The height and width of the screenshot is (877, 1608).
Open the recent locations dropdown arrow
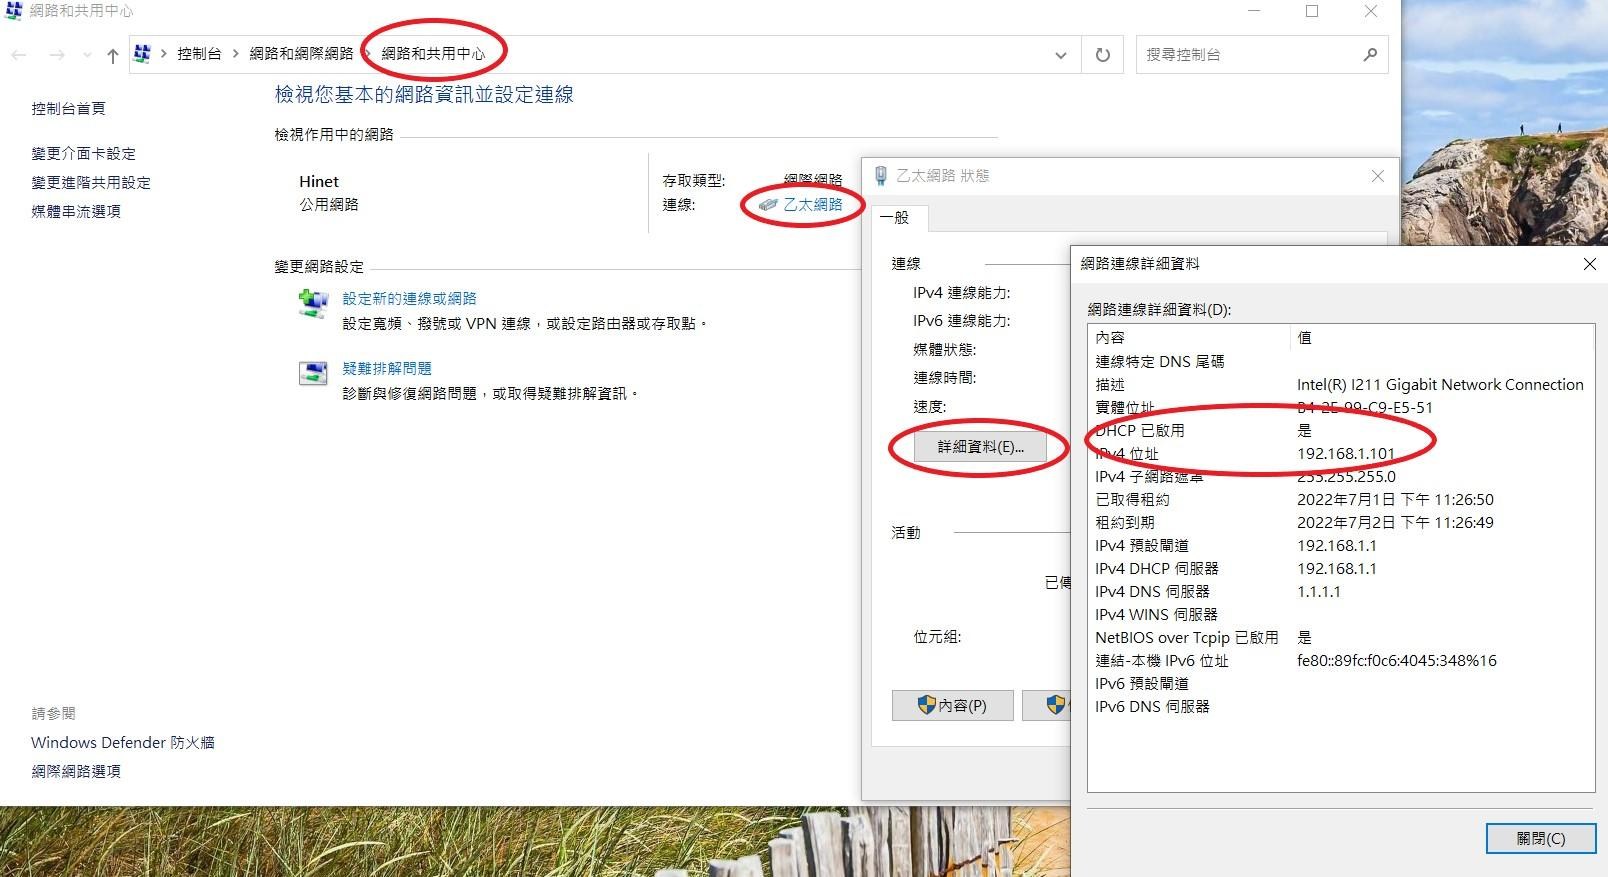pos(88,55)
